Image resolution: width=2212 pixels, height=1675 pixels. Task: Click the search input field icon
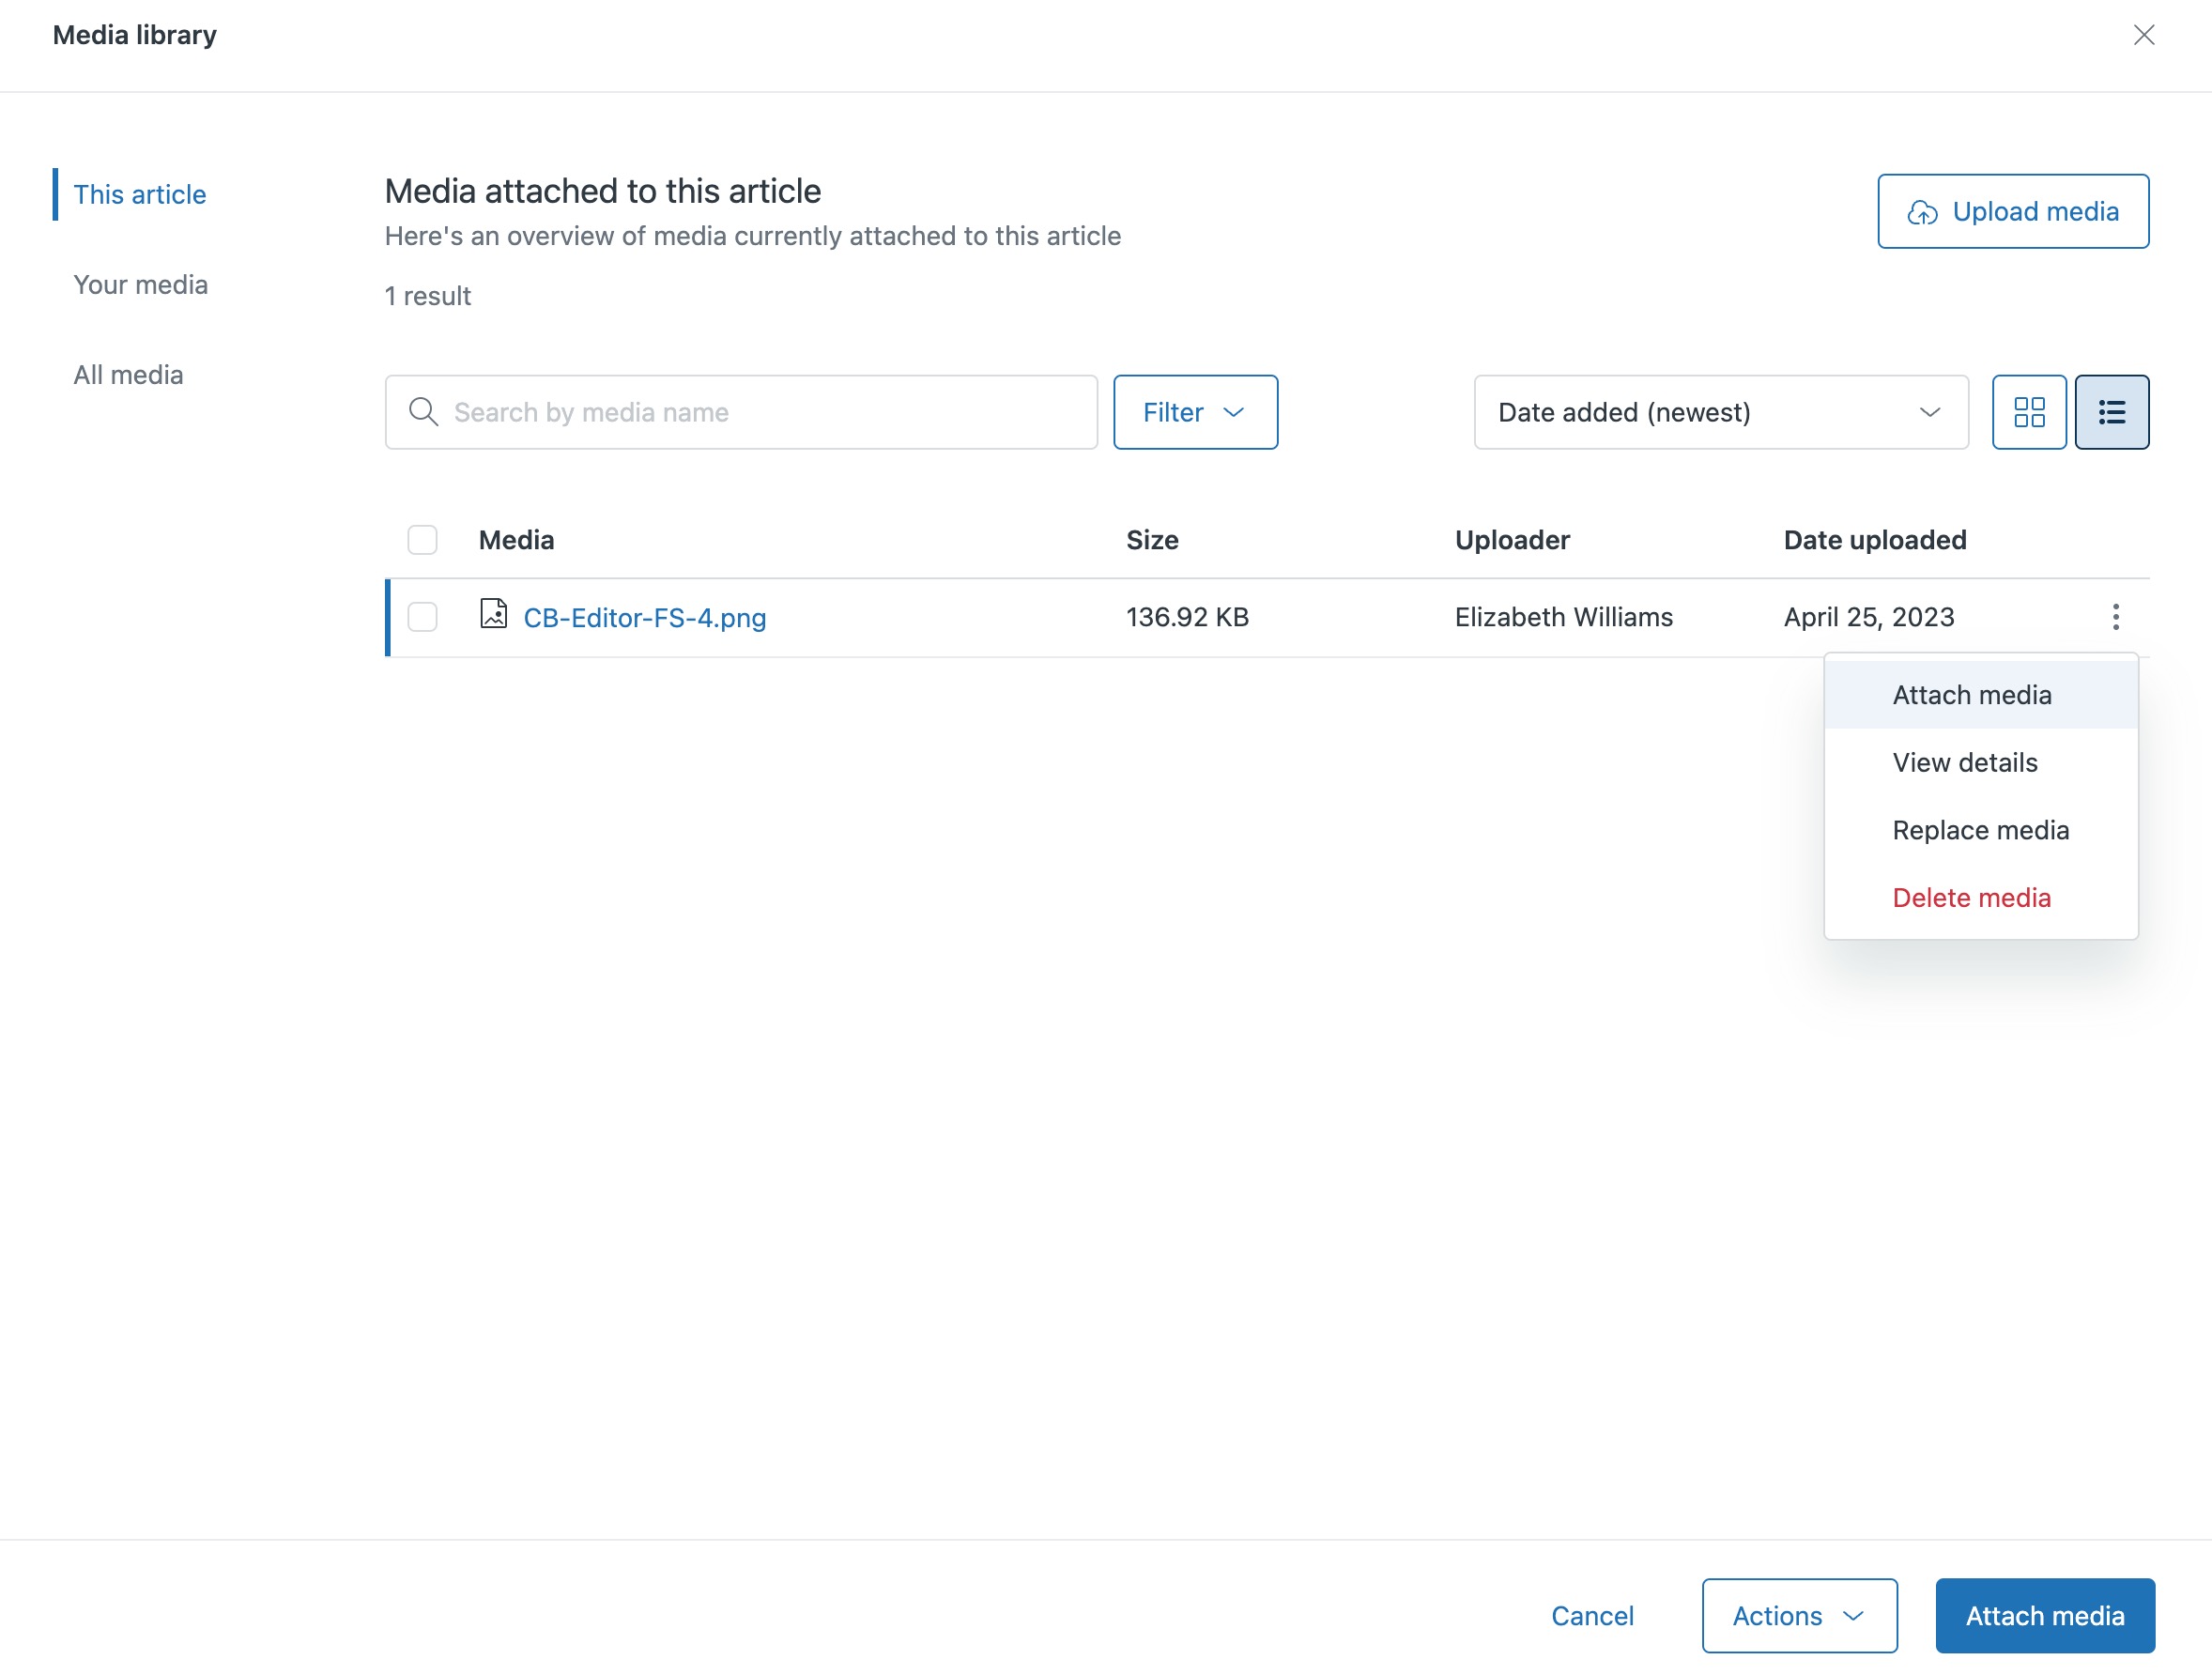pyautogui.click(x=422, y=412)
